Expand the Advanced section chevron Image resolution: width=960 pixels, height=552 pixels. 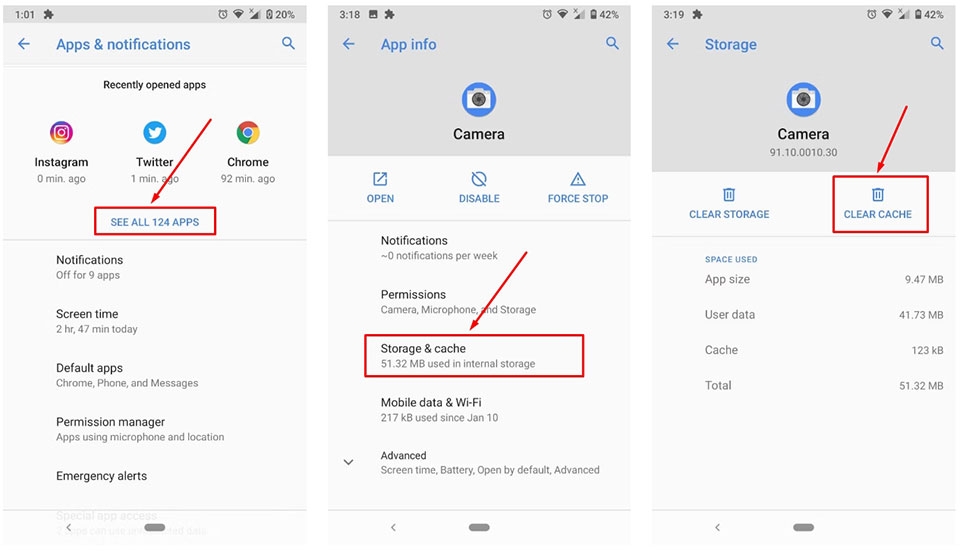coord(348,462)
